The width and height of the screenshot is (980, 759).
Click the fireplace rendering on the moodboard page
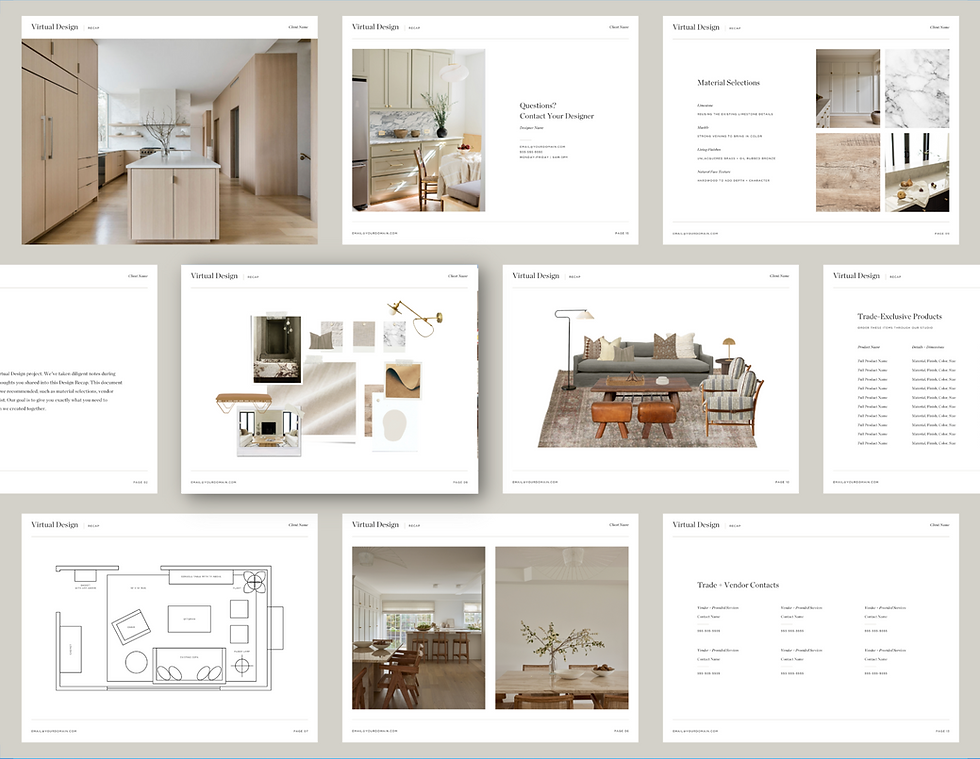[267, 430]
